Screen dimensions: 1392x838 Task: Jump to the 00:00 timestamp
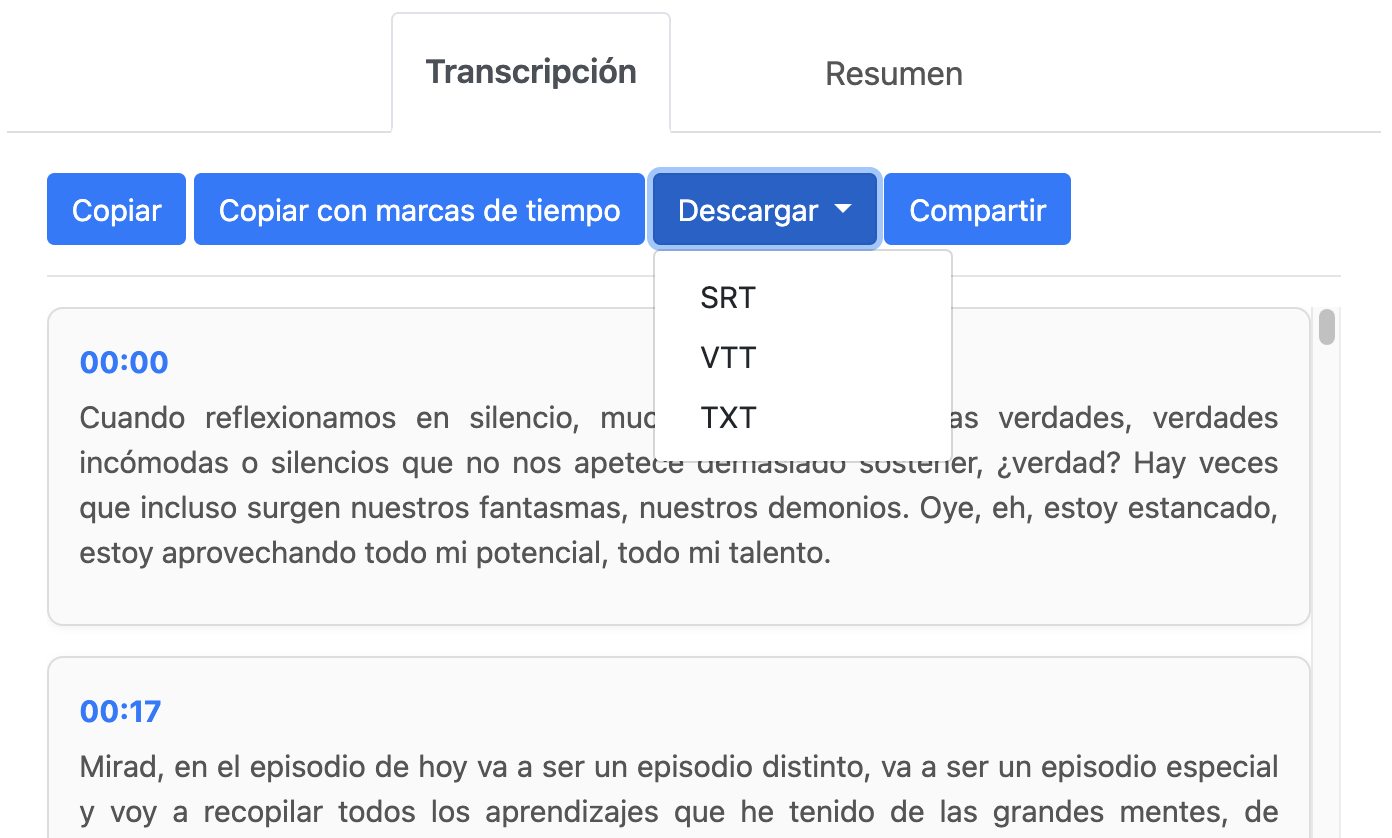pos(124,362)
